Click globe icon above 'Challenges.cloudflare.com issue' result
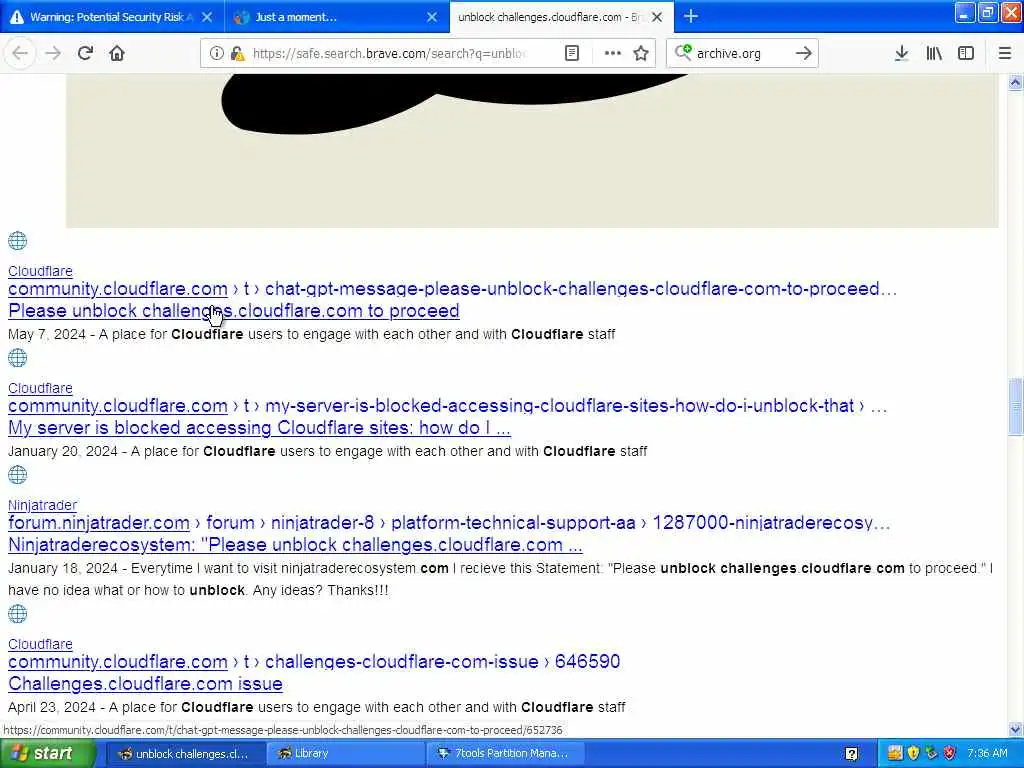The image size is (1024, 768). (18, 614)
